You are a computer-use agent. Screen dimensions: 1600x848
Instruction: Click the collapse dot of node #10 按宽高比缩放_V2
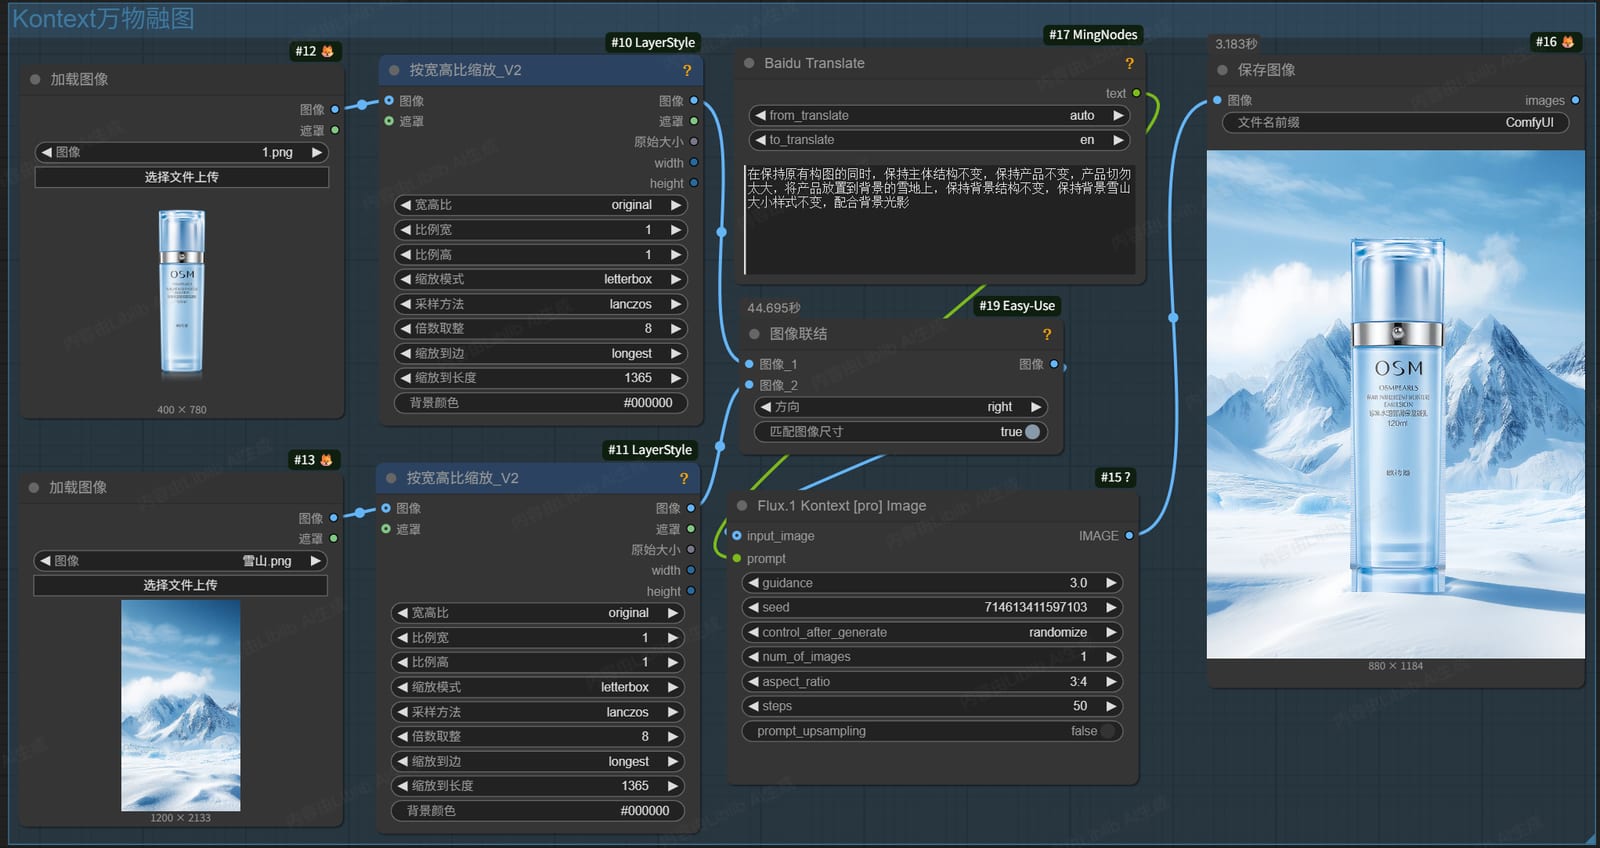394,70
